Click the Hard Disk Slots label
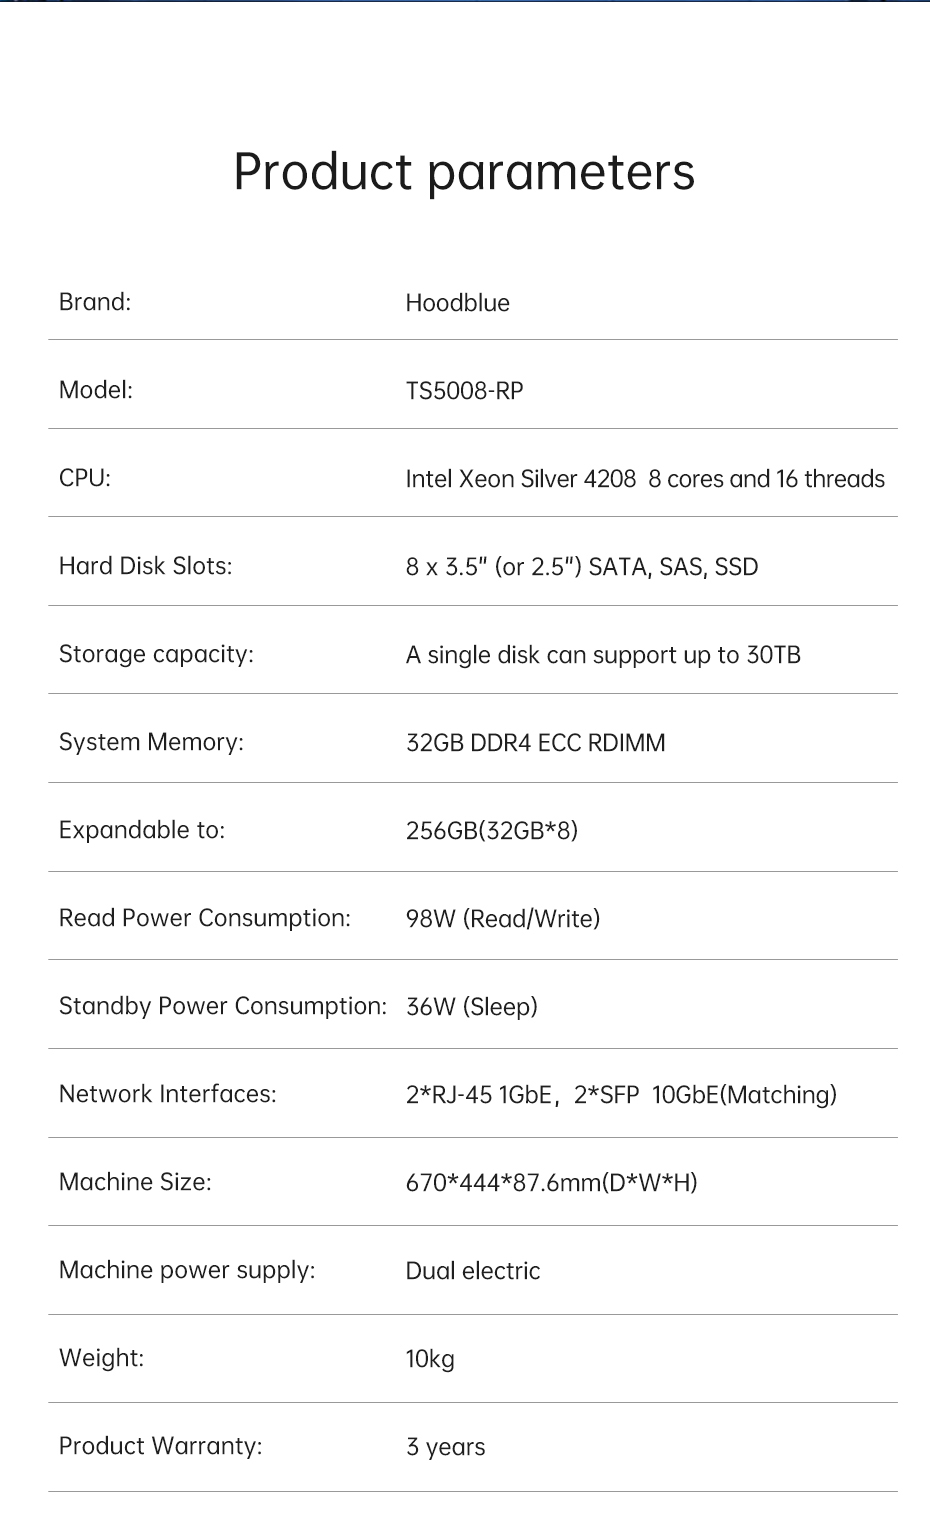 coord(145,566)
